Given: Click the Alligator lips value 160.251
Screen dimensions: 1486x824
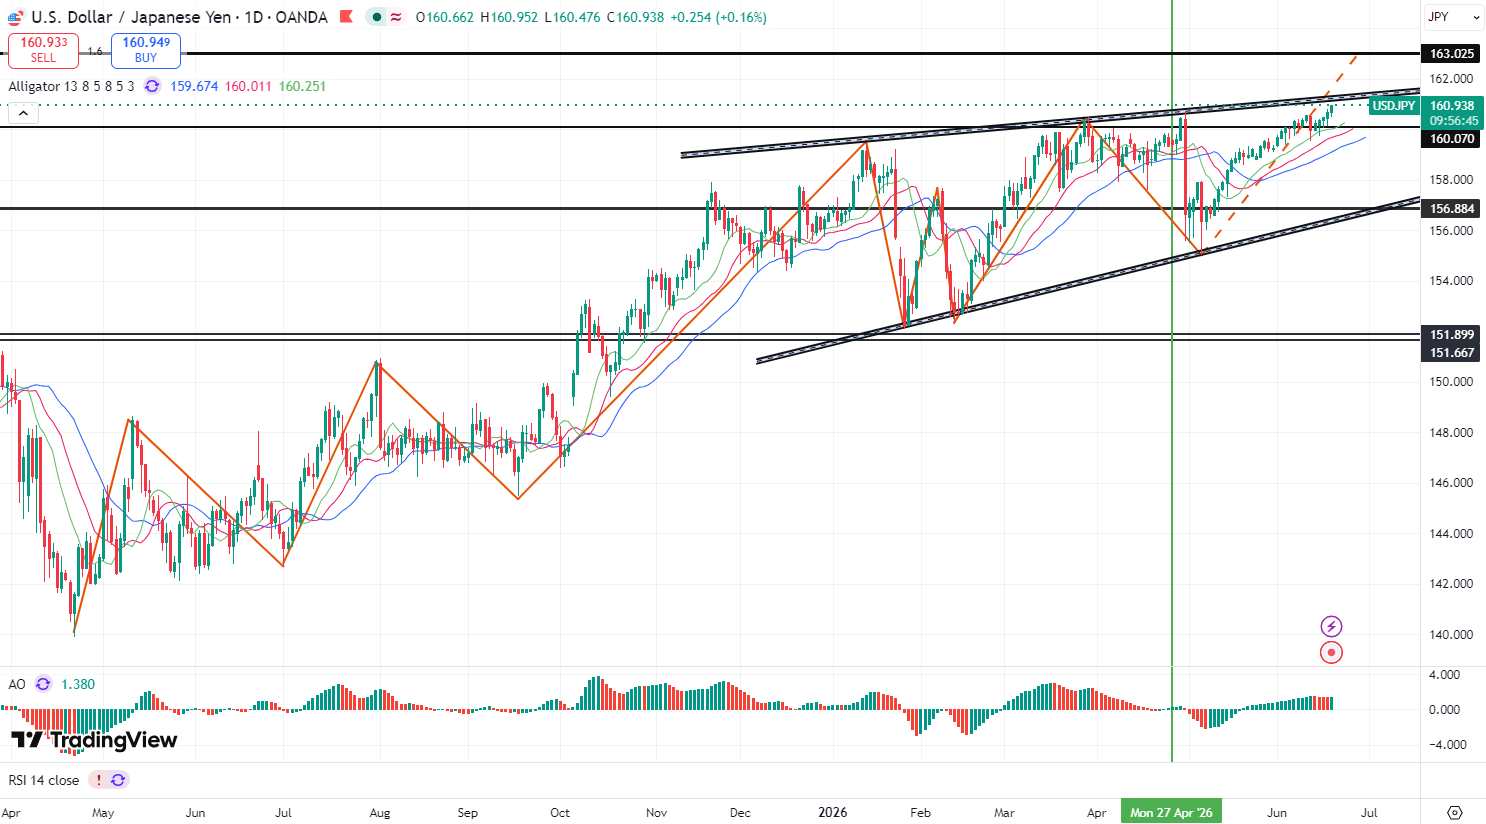Looking at the screenshot, I should (x=302, y=86).
